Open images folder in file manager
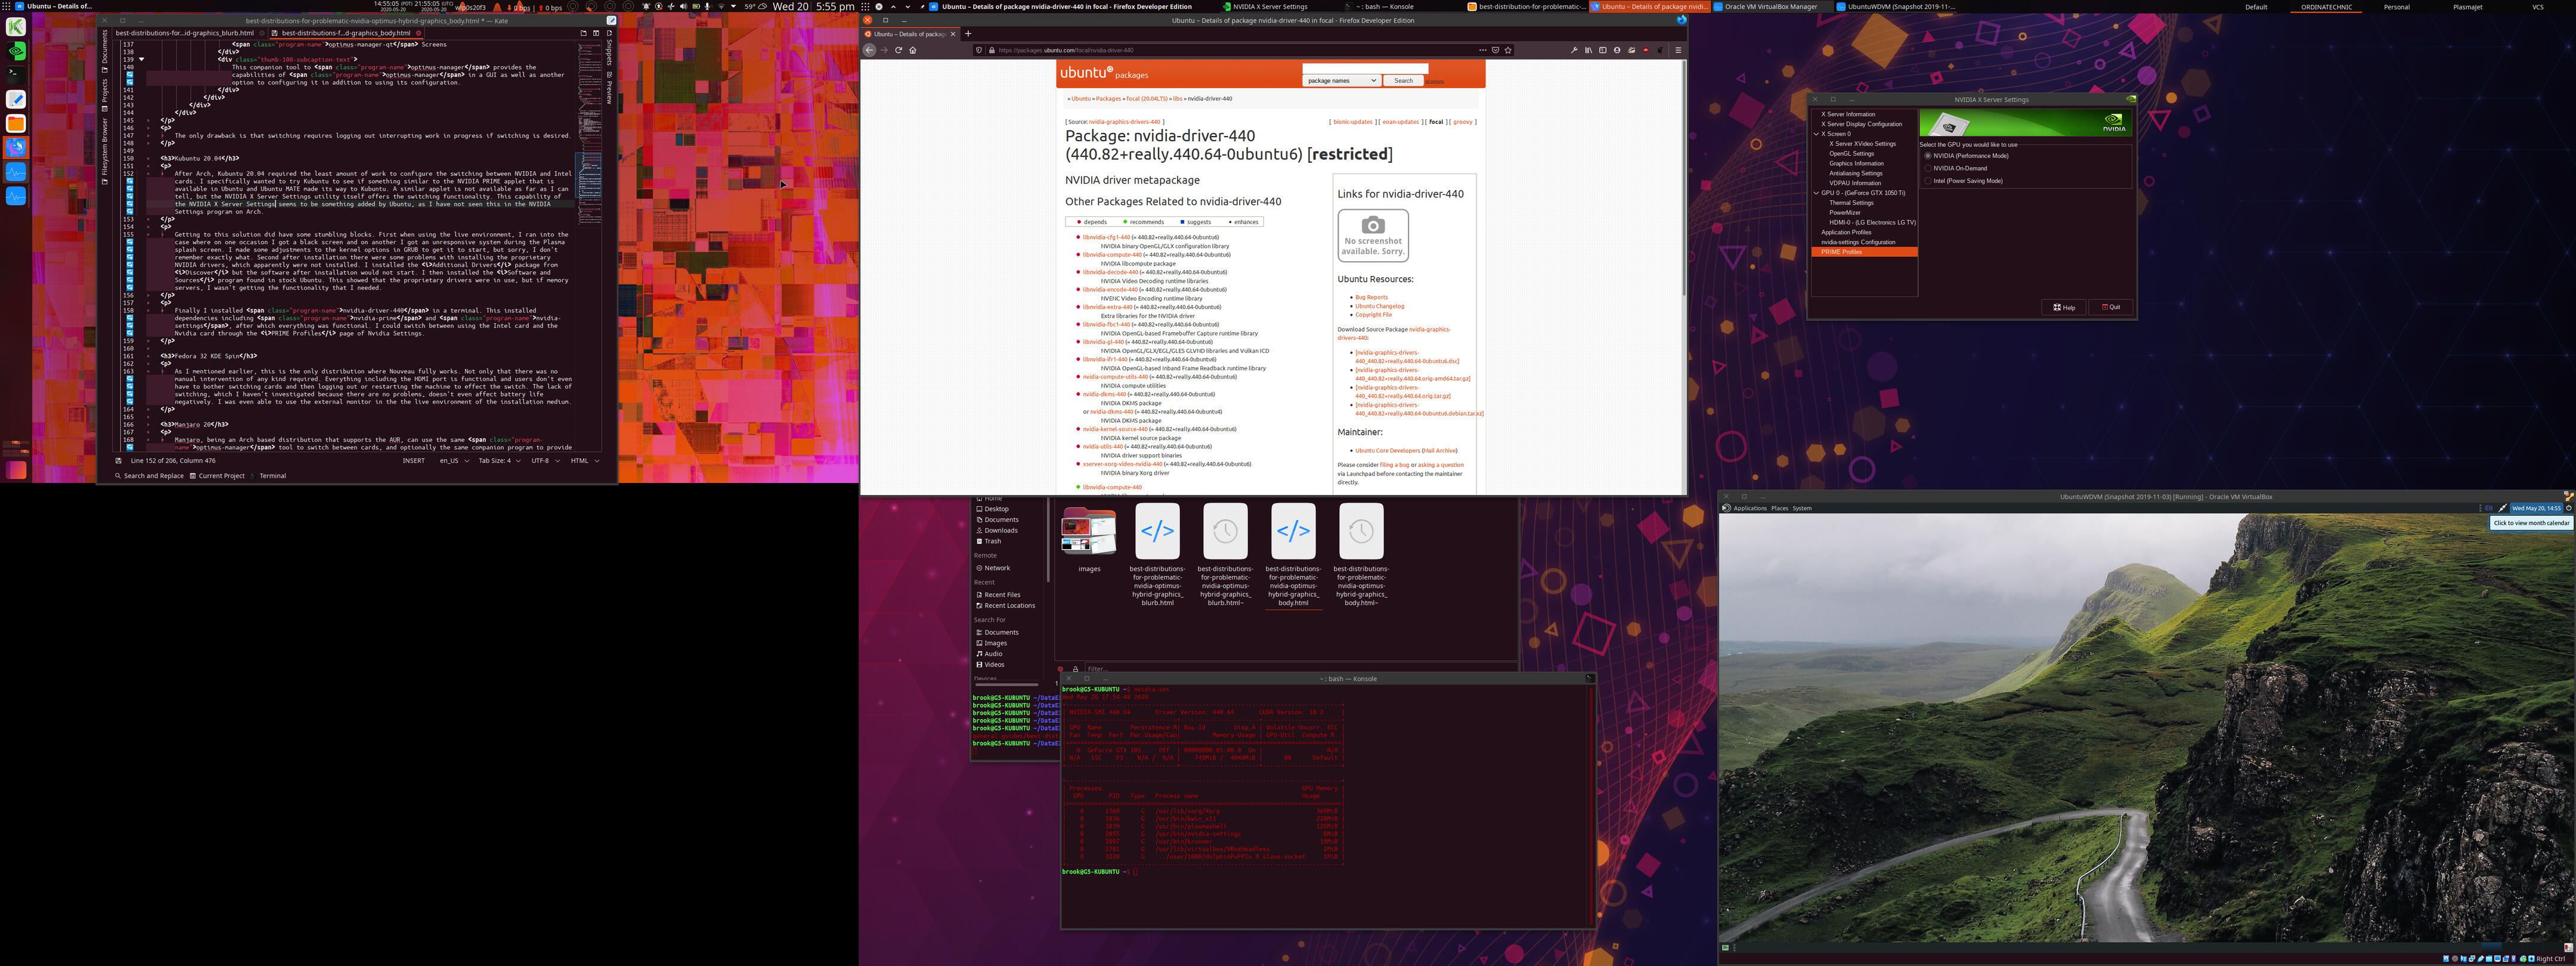Viewport: 2576px width, 966px height. coord(1089,532)
